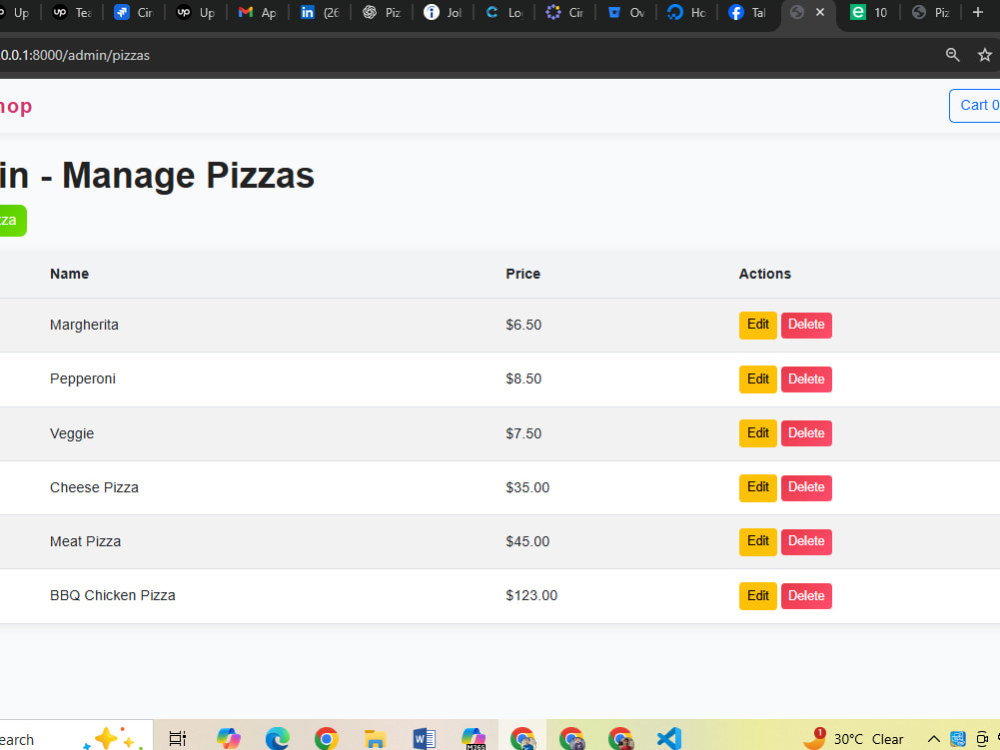Click the Price column header

click(x=523, y=274)
